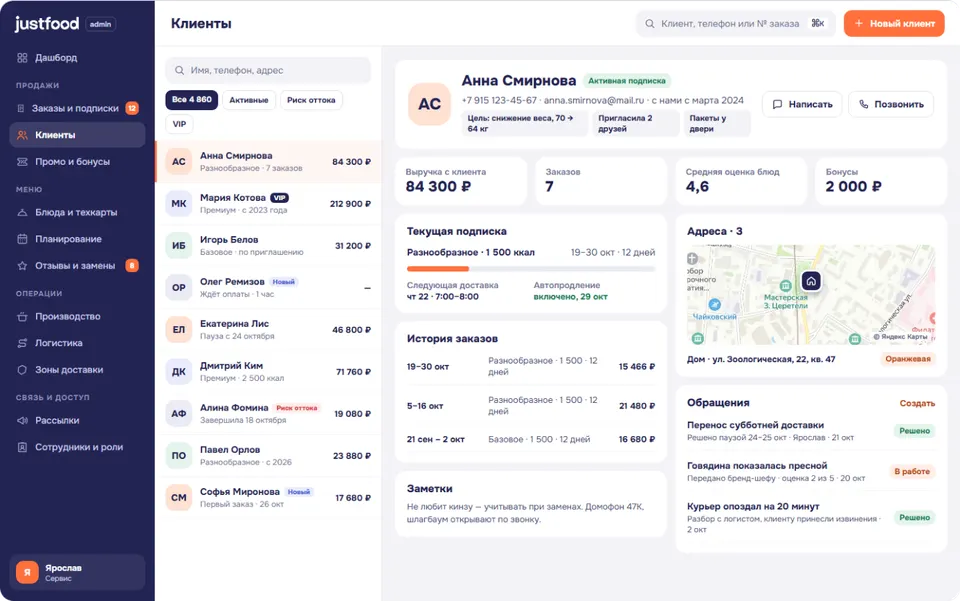Open request Курьер опоздал на 20 минут
Image resolution: width=960 pixels, height=601 pixels.
(x=811, y=517)
